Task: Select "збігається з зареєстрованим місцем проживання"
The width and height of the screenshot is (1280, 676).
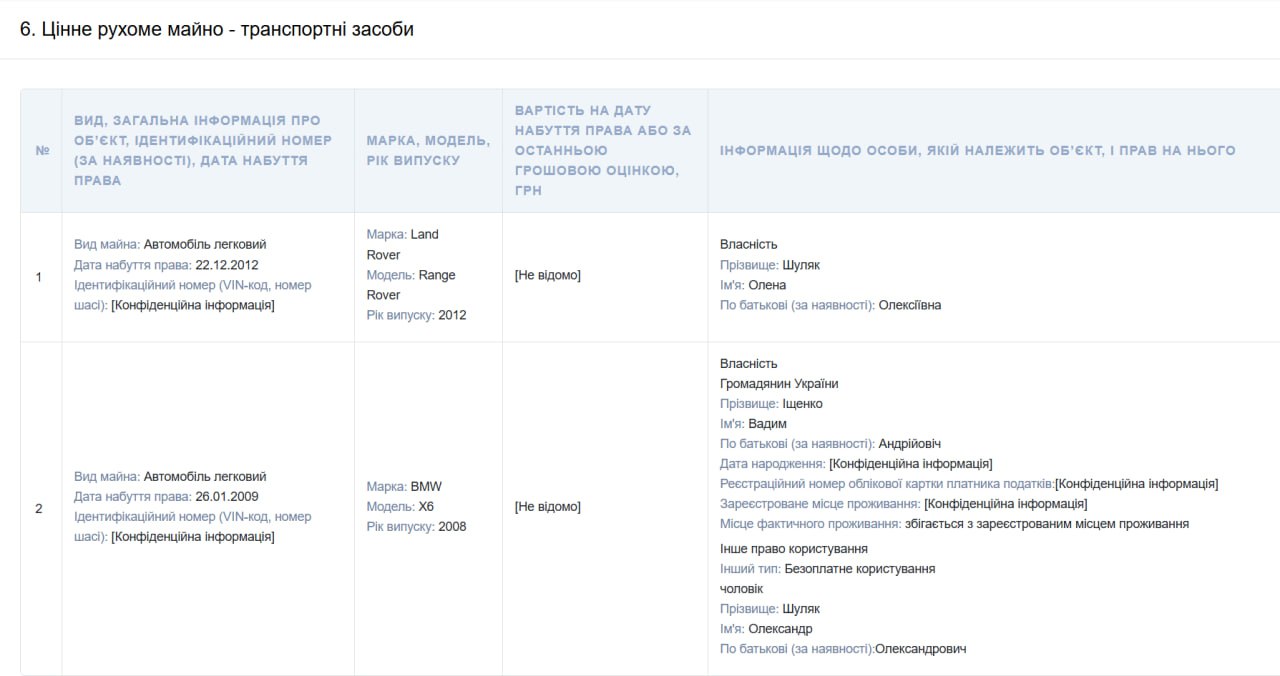Action: 1047,524
